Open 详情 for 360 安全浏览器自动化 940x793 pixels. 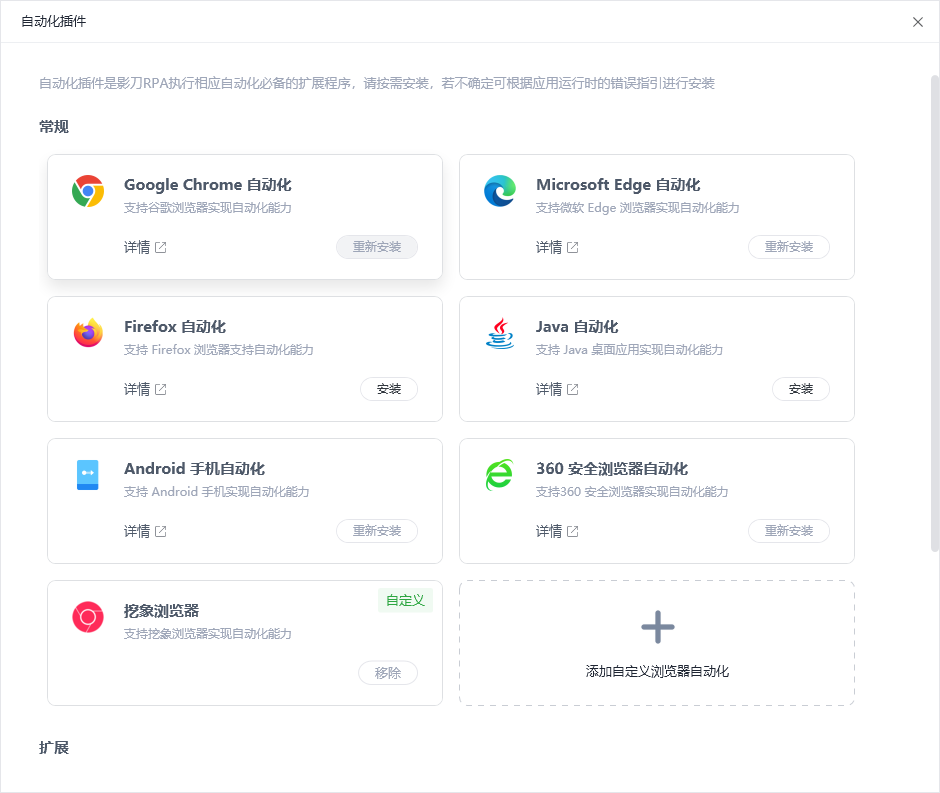(549, 532)
